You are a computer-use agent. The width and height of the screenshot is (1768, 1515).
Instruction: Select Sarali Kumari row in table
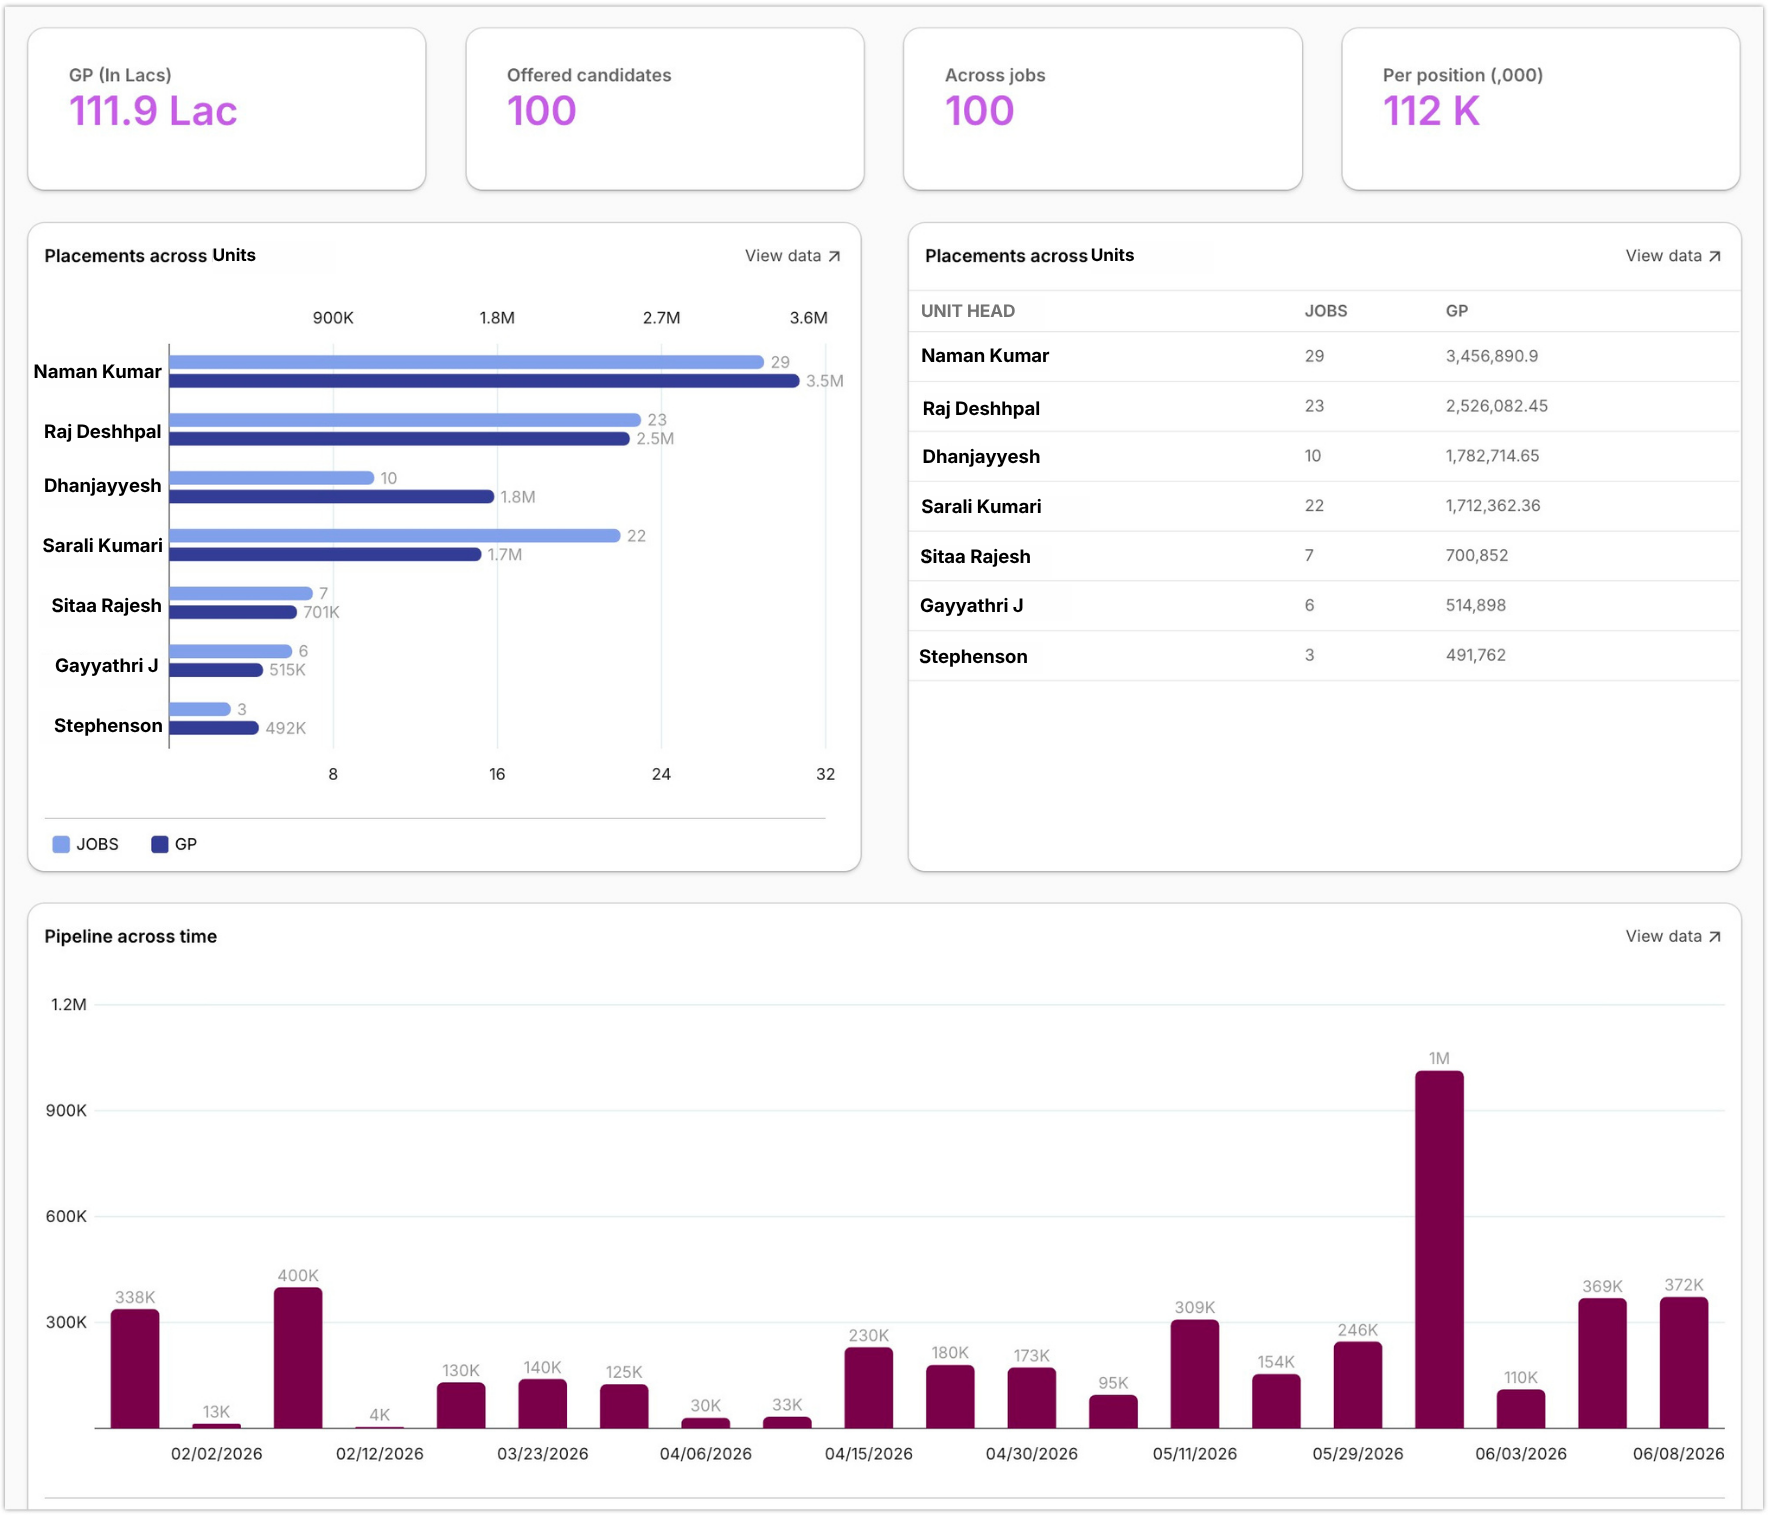tap(1324, 506)
